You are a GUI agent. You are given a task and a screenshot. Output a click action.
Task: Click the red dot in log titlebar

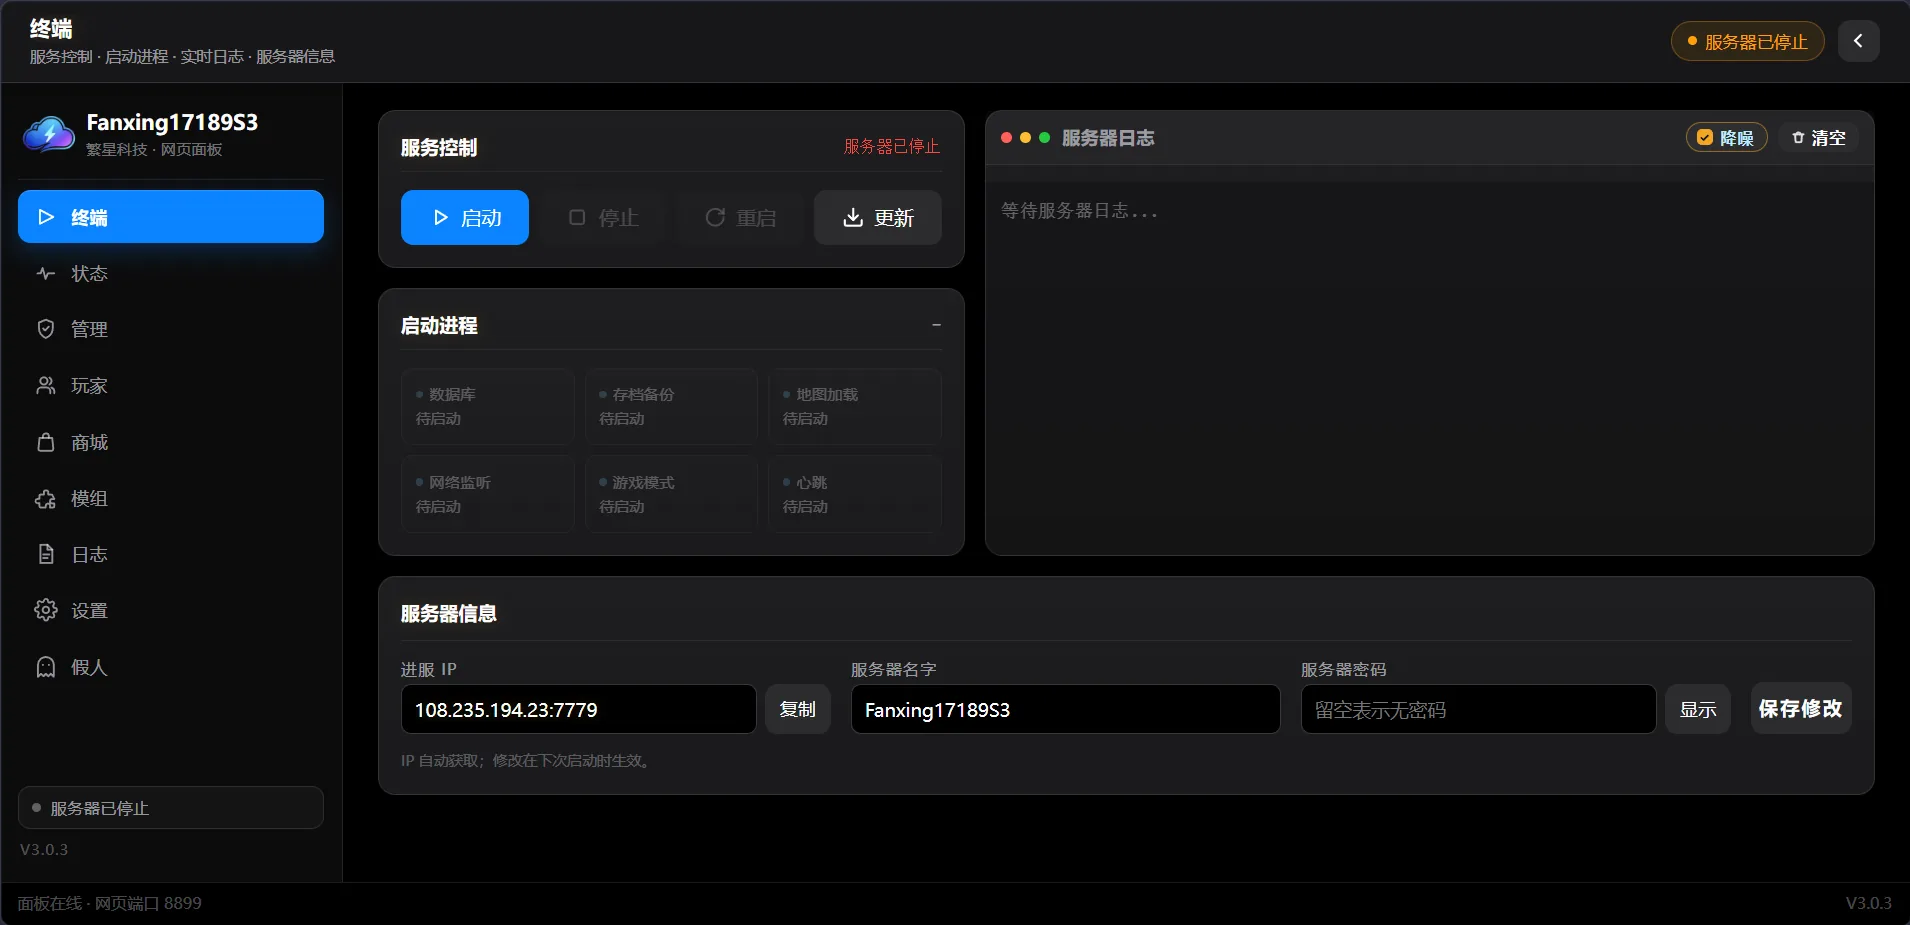(x=1006, y=138)
